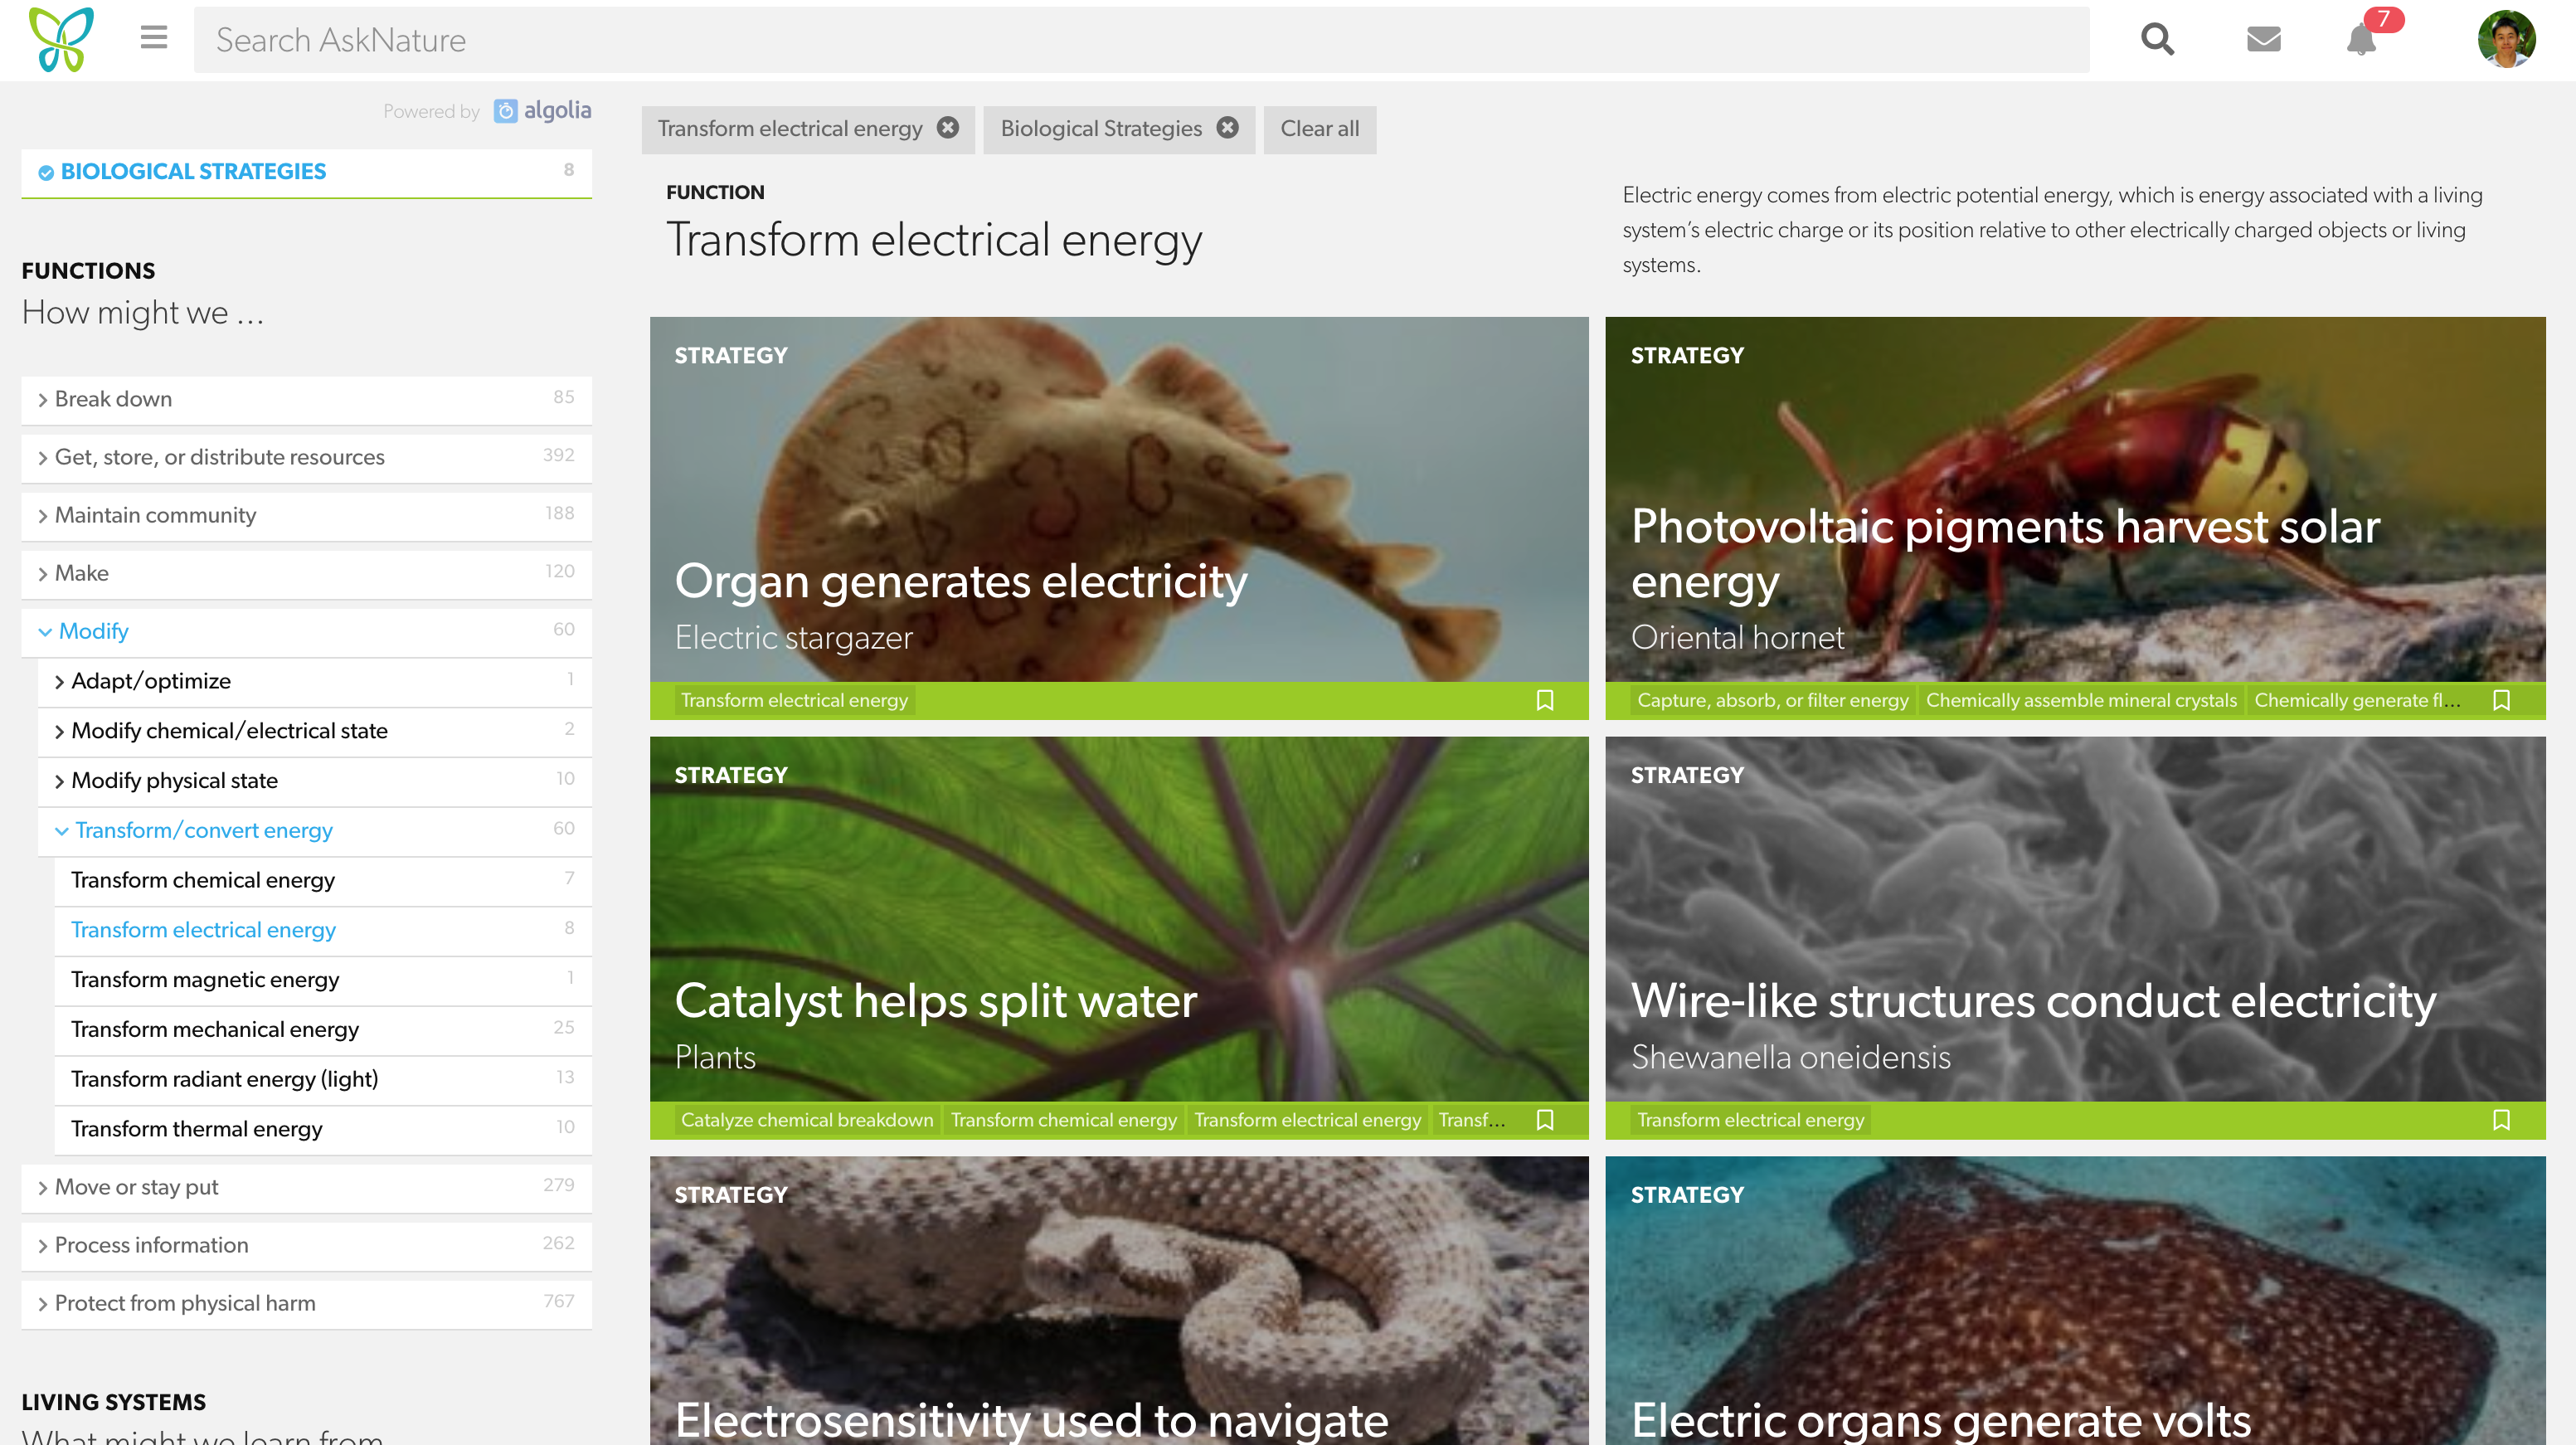Expand the Break down function

306,399
